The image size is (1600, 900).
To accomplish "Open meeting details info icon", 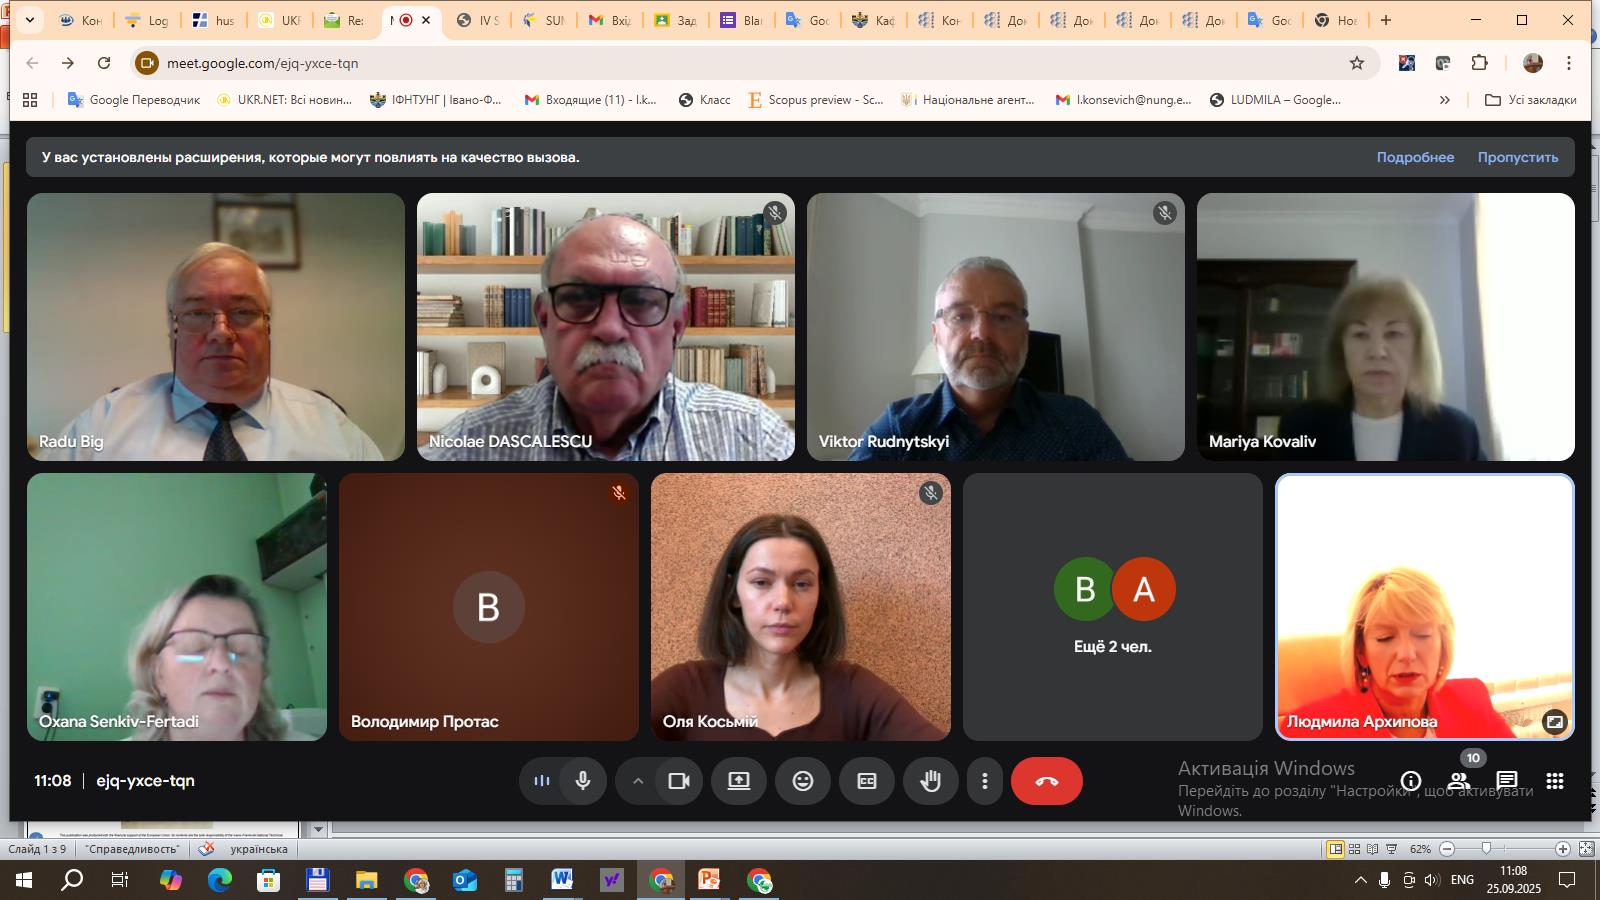I will tap(1410, 781).
